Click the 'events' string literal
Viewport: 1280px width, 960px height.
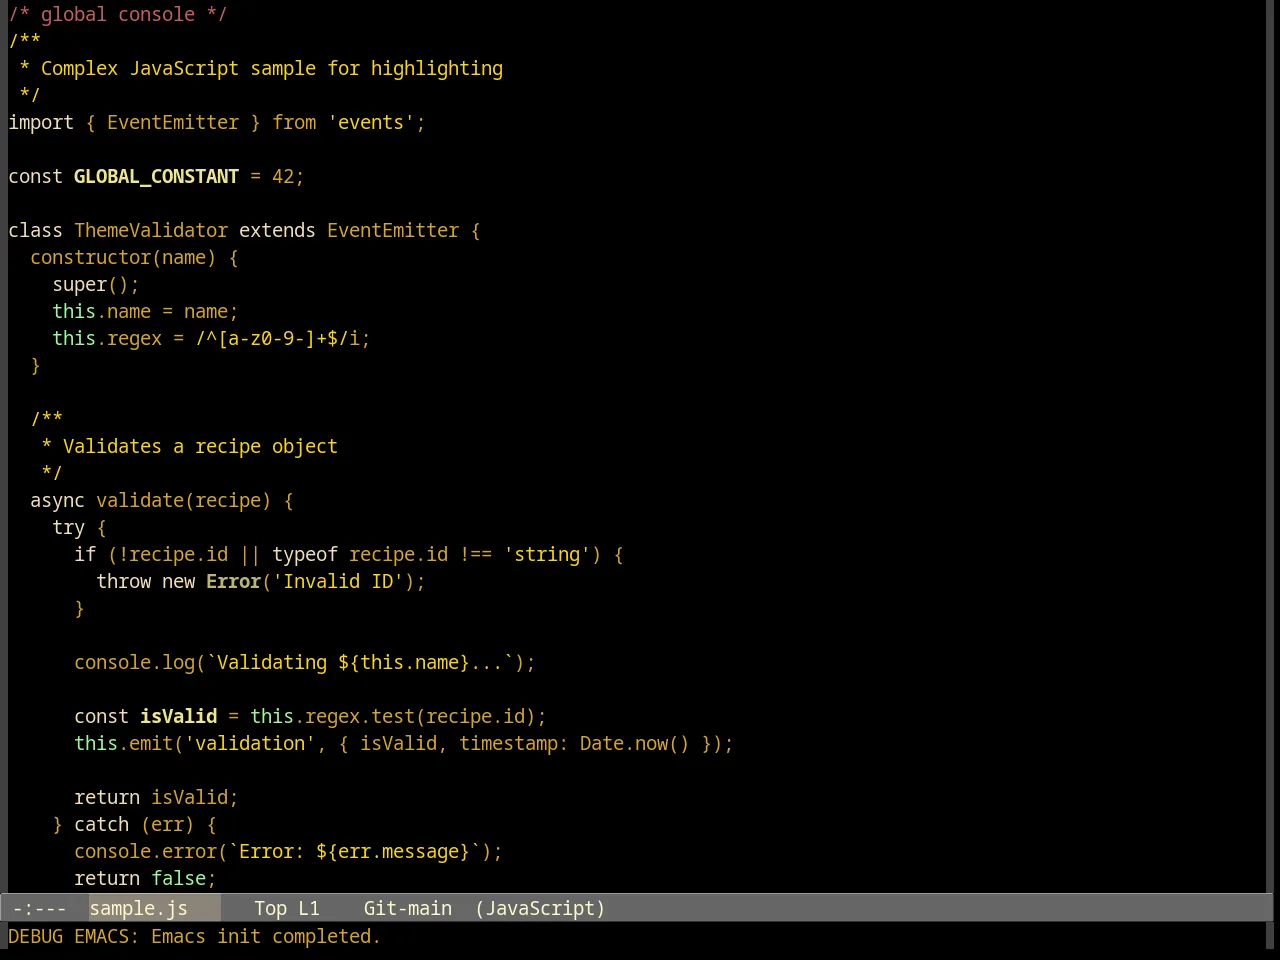(x=371, y=122)
